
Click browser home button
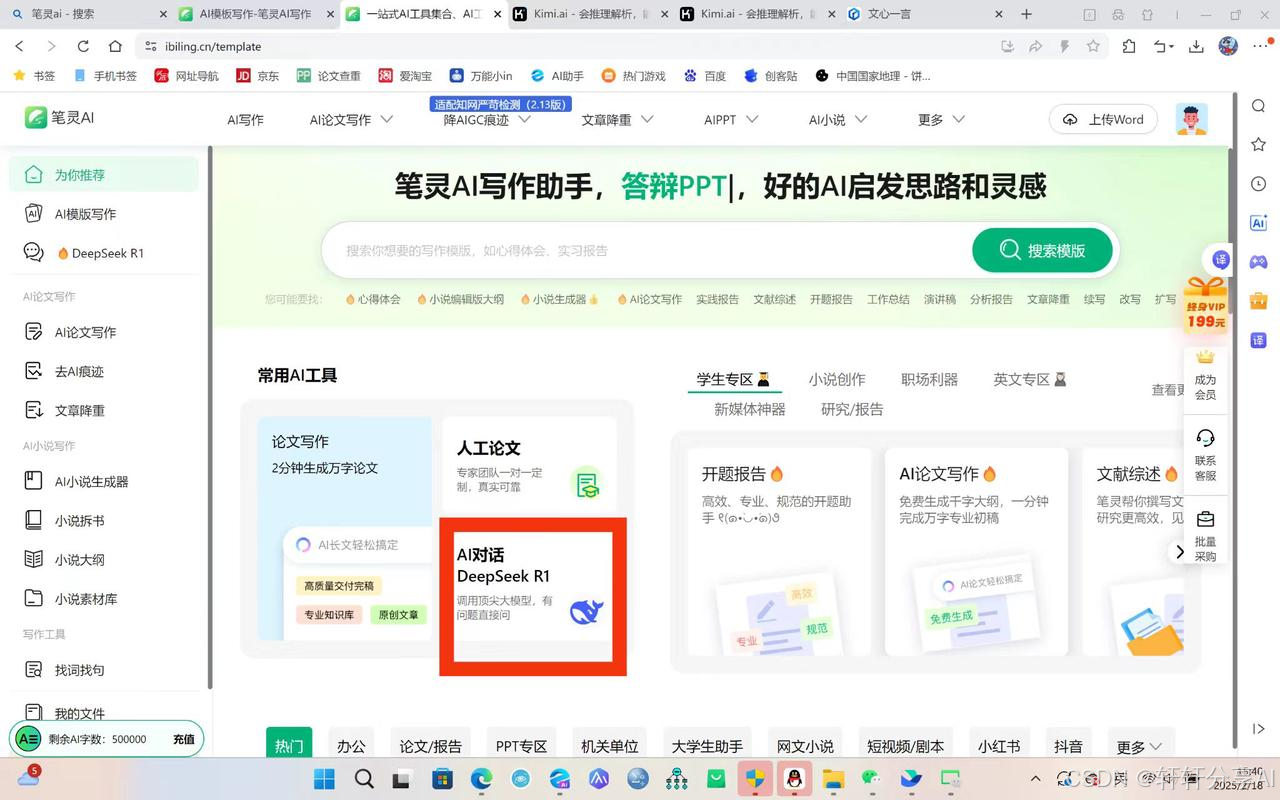[x=115, y=46]
